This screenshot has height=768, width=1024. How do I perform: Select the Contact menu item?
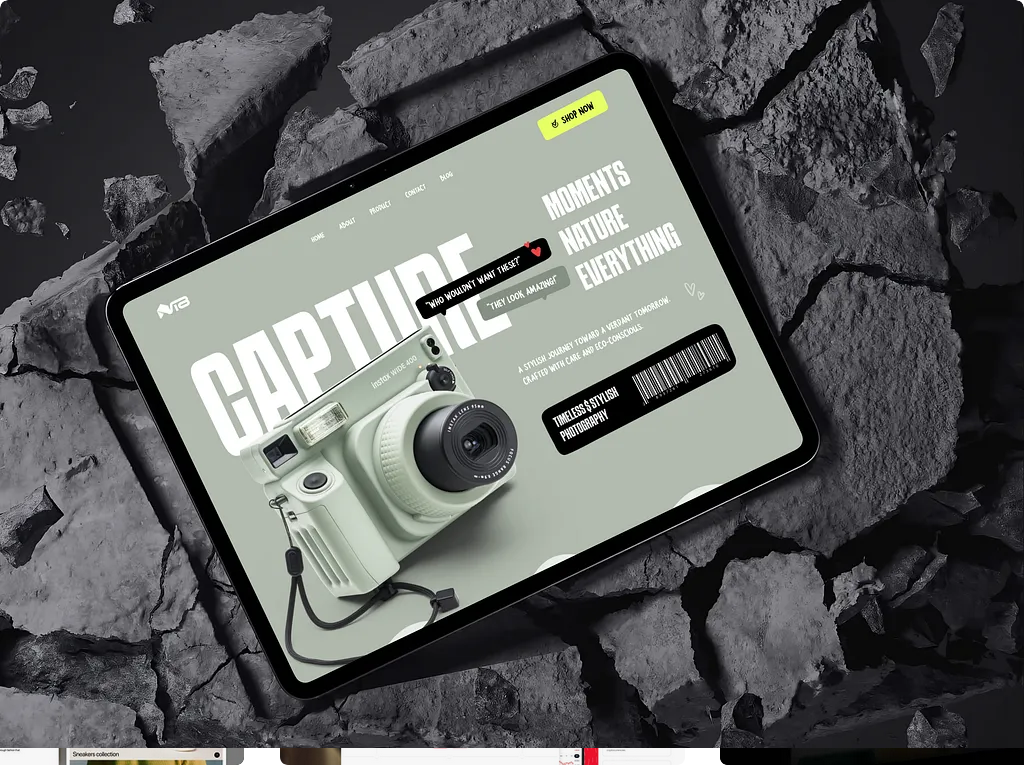[415, 191]
